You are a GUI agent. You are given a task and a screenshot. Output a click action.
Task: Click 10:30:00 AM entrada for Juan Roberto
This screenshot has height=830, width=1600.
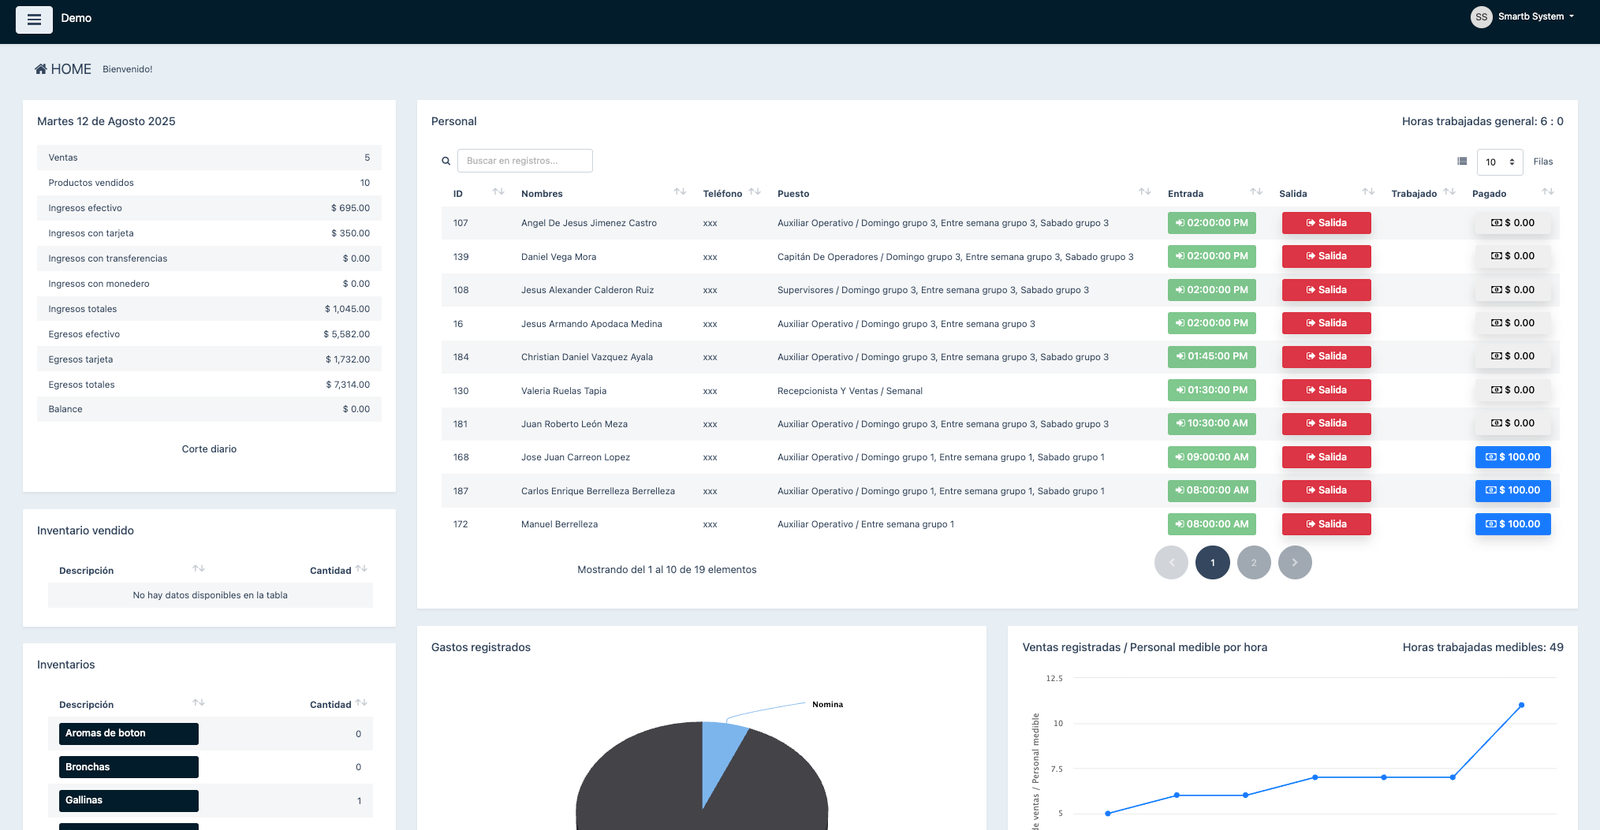coord(1212,424)
